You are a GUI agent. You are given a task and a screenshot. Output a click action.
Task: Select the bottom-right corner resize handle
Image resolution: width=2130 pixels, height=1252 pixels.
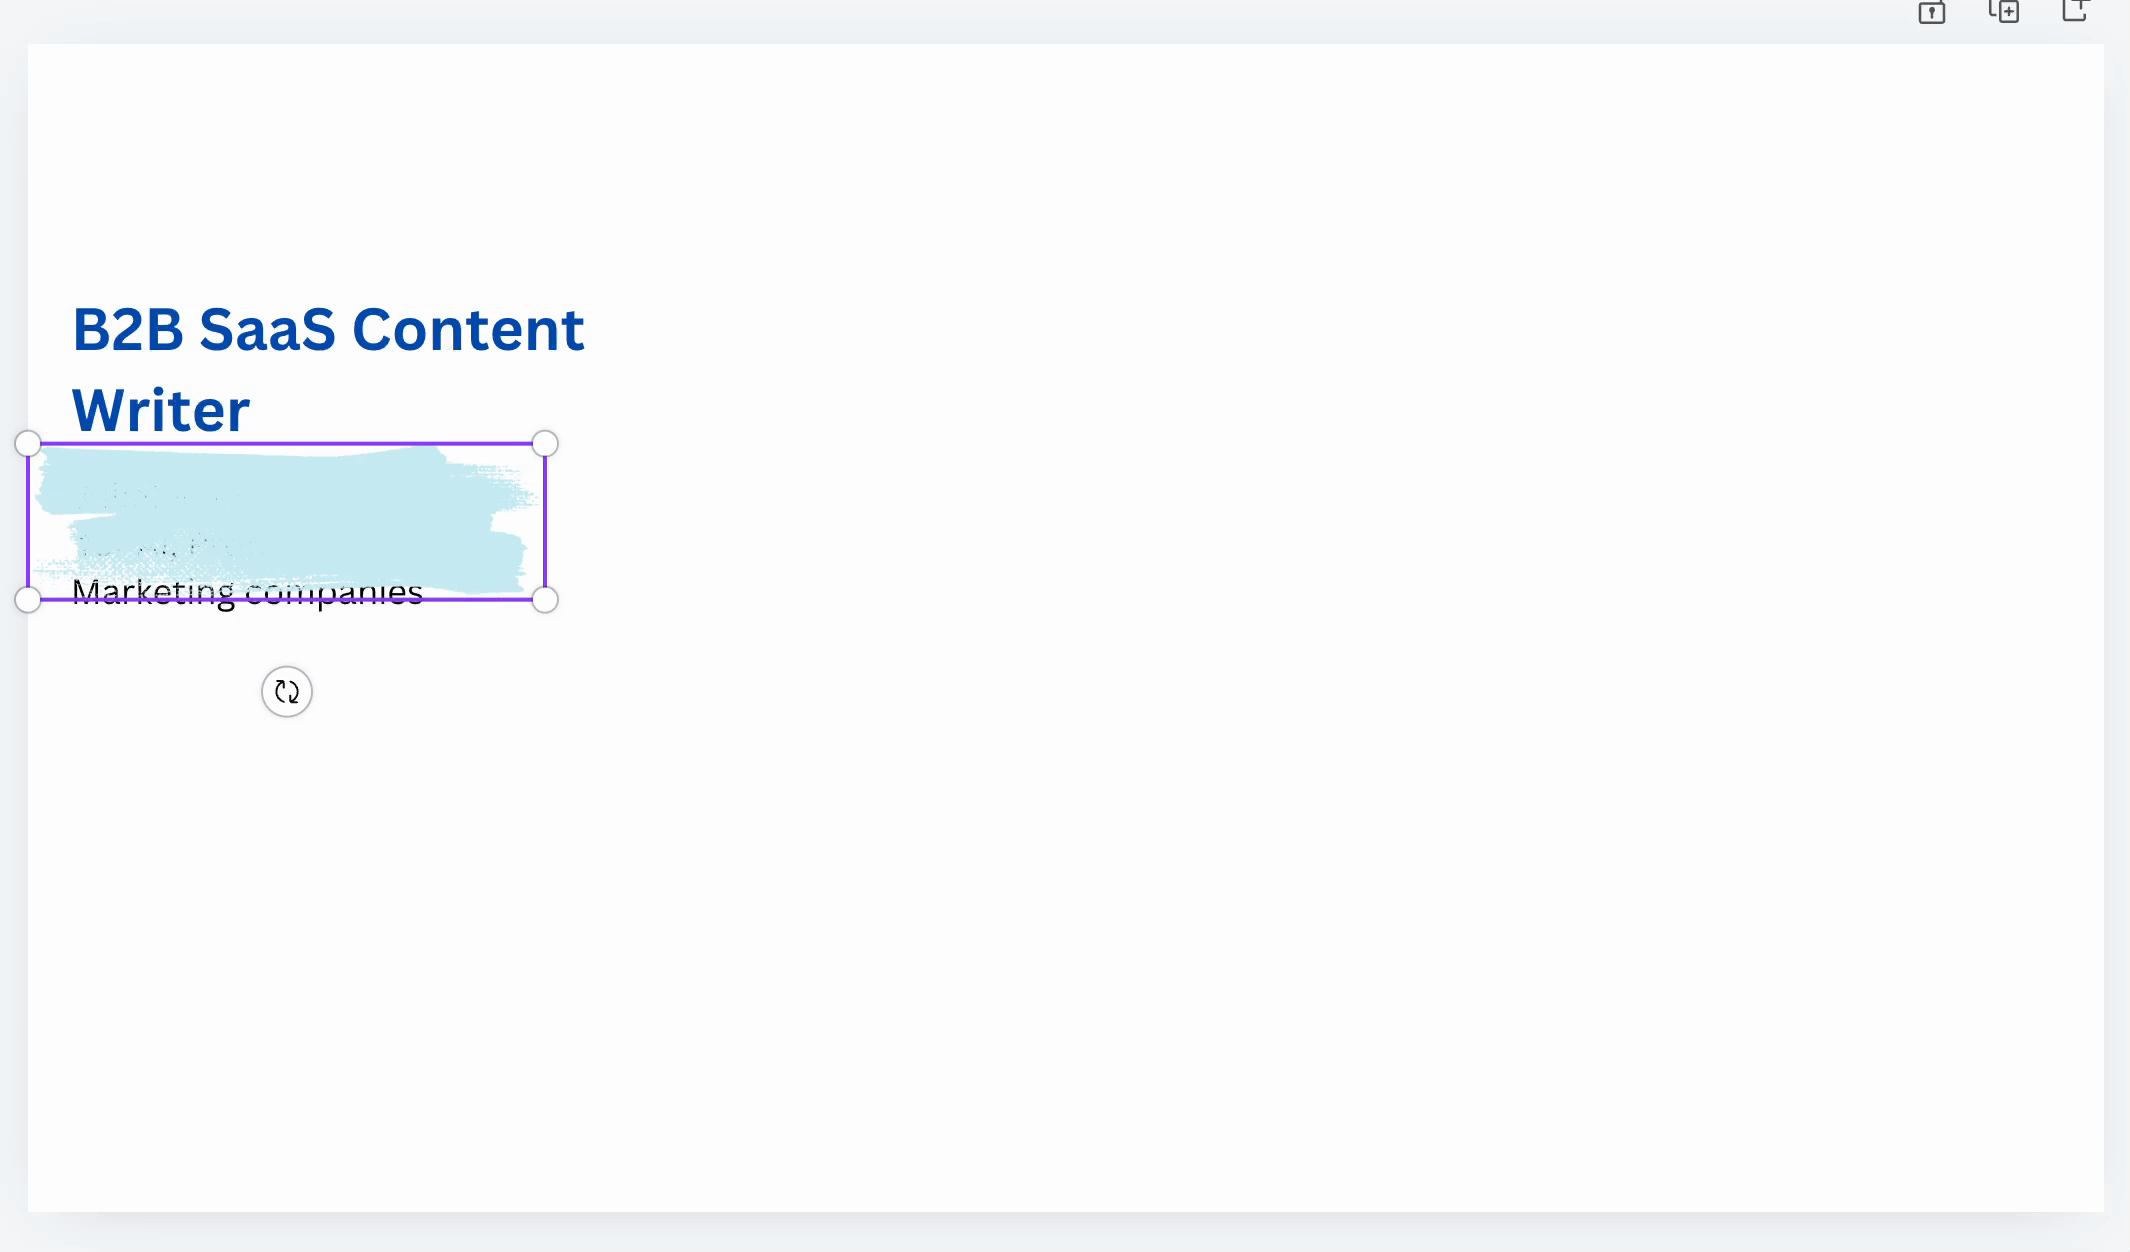[545, 599]
